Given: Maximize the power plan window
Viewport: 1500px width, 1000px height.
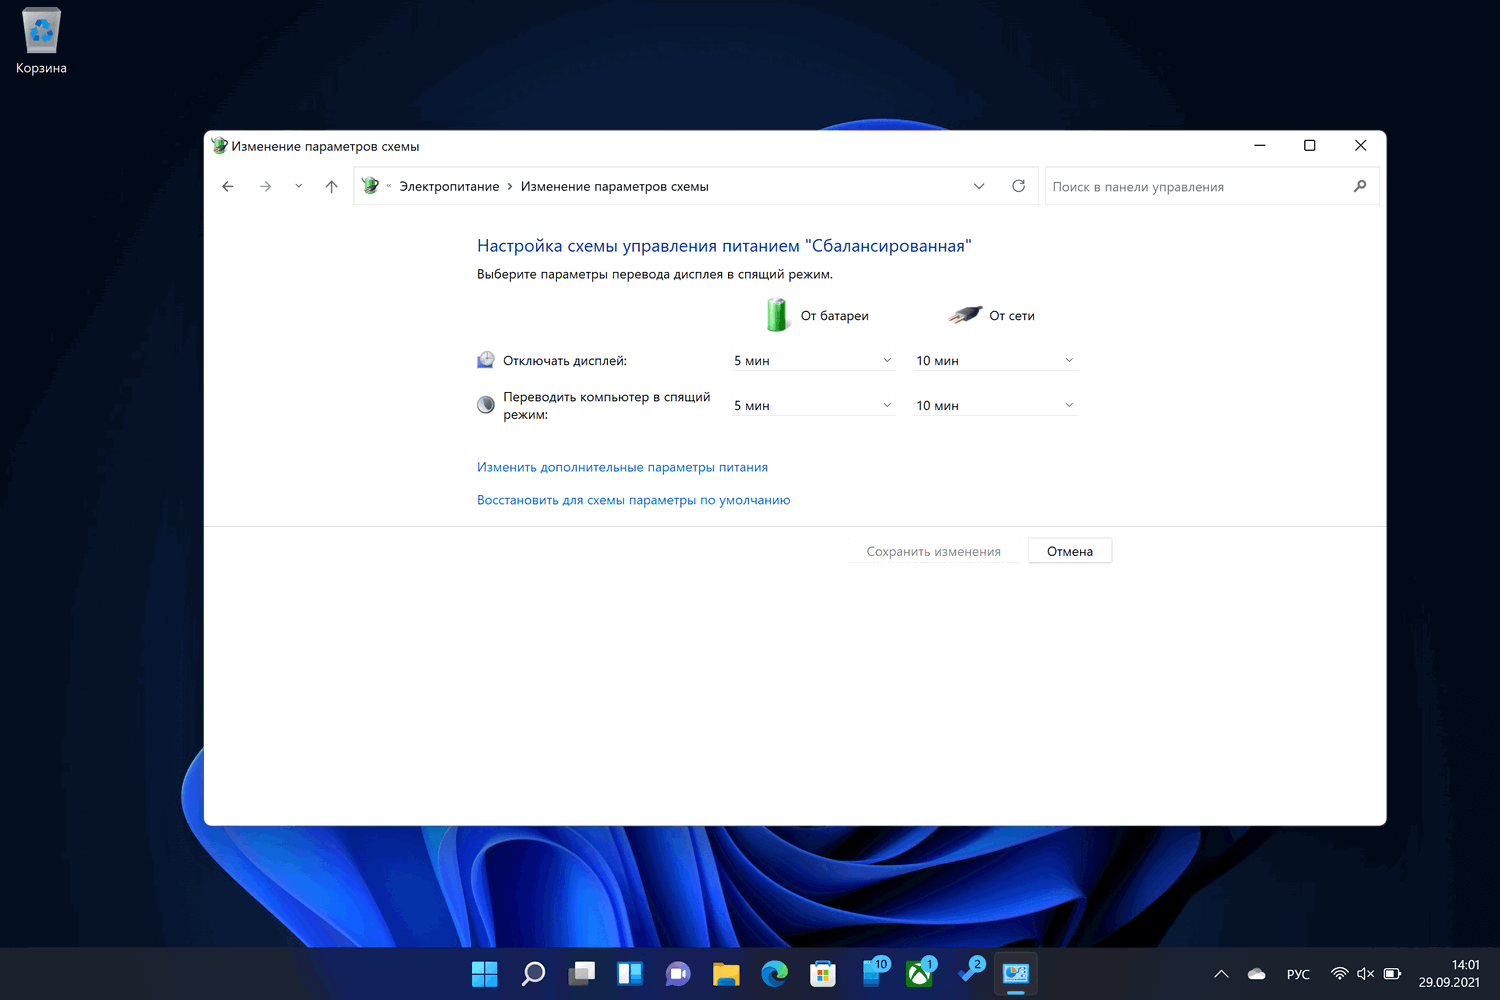Looking at the screenshot, I should point(1310,146).
